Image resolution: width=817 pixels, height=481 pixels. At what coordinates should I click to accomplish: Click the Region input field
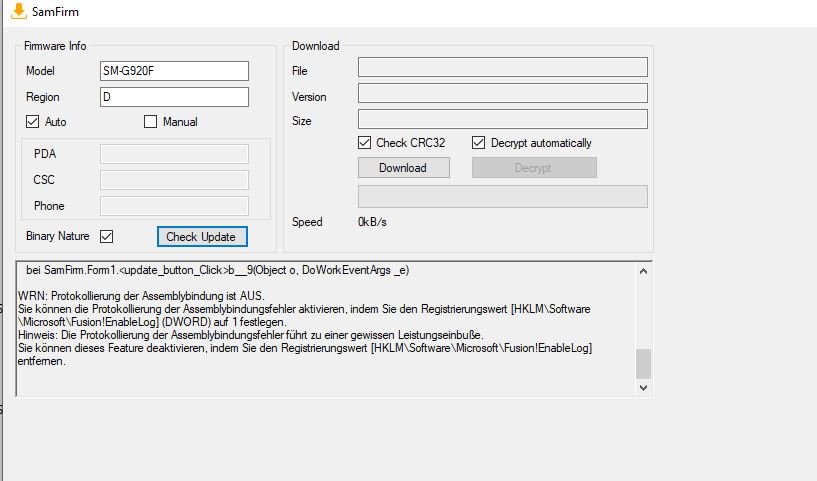click(174, 97)
